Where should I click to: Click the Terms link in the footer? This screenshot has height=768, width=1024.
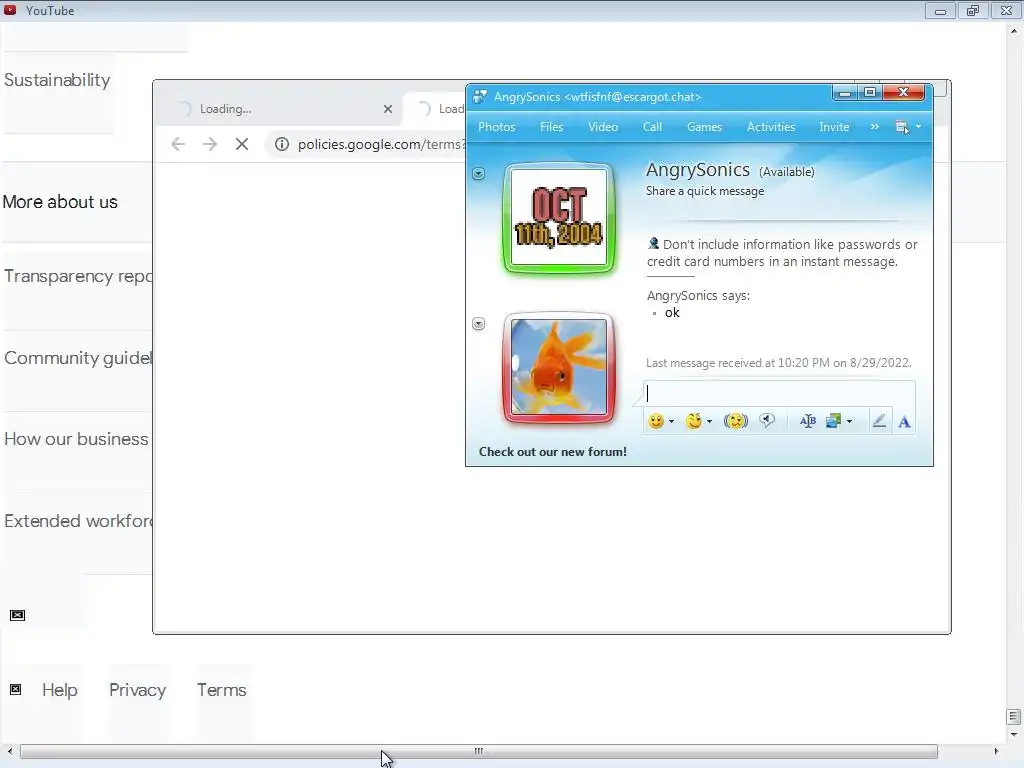[x=221, y=690]
